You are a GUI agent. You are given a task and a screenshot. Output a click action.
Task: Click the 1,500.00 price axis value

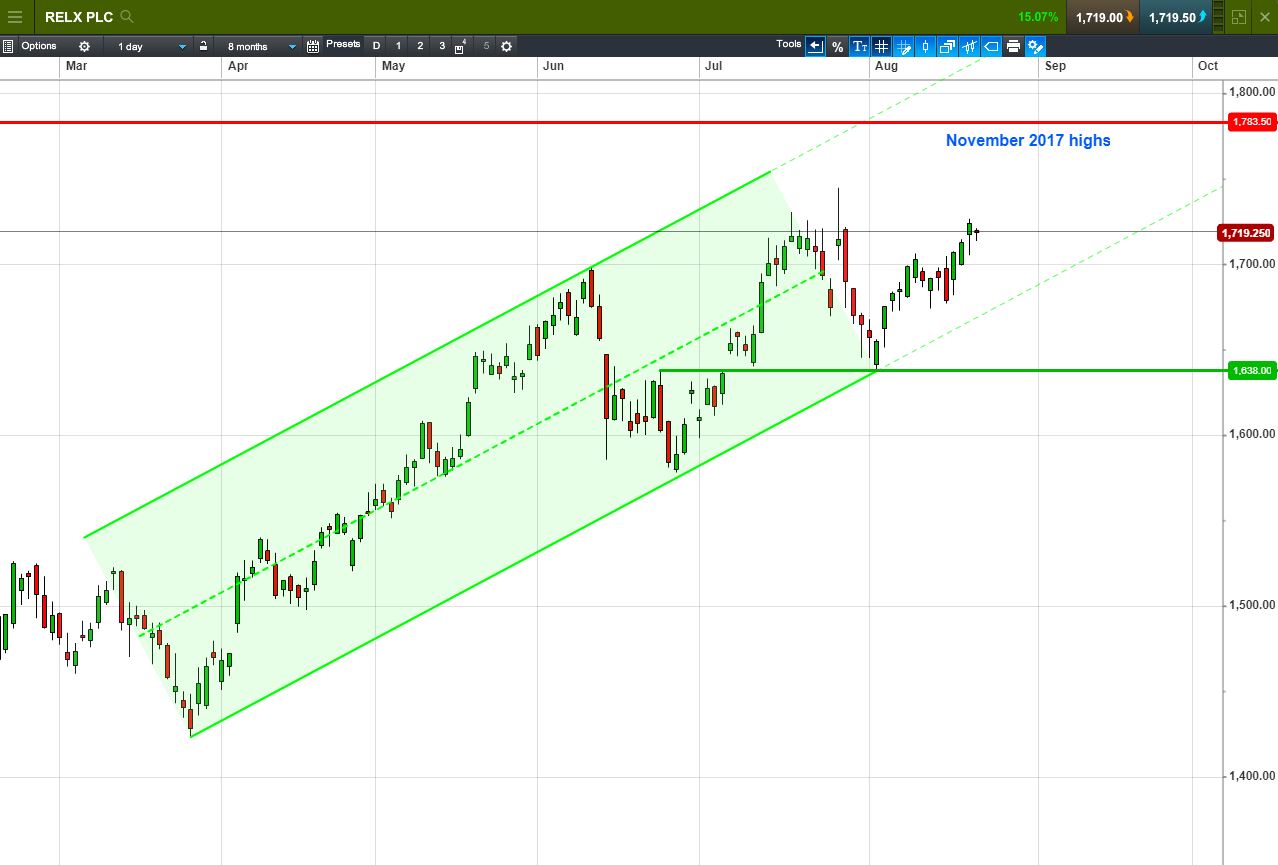point(1253,605)
